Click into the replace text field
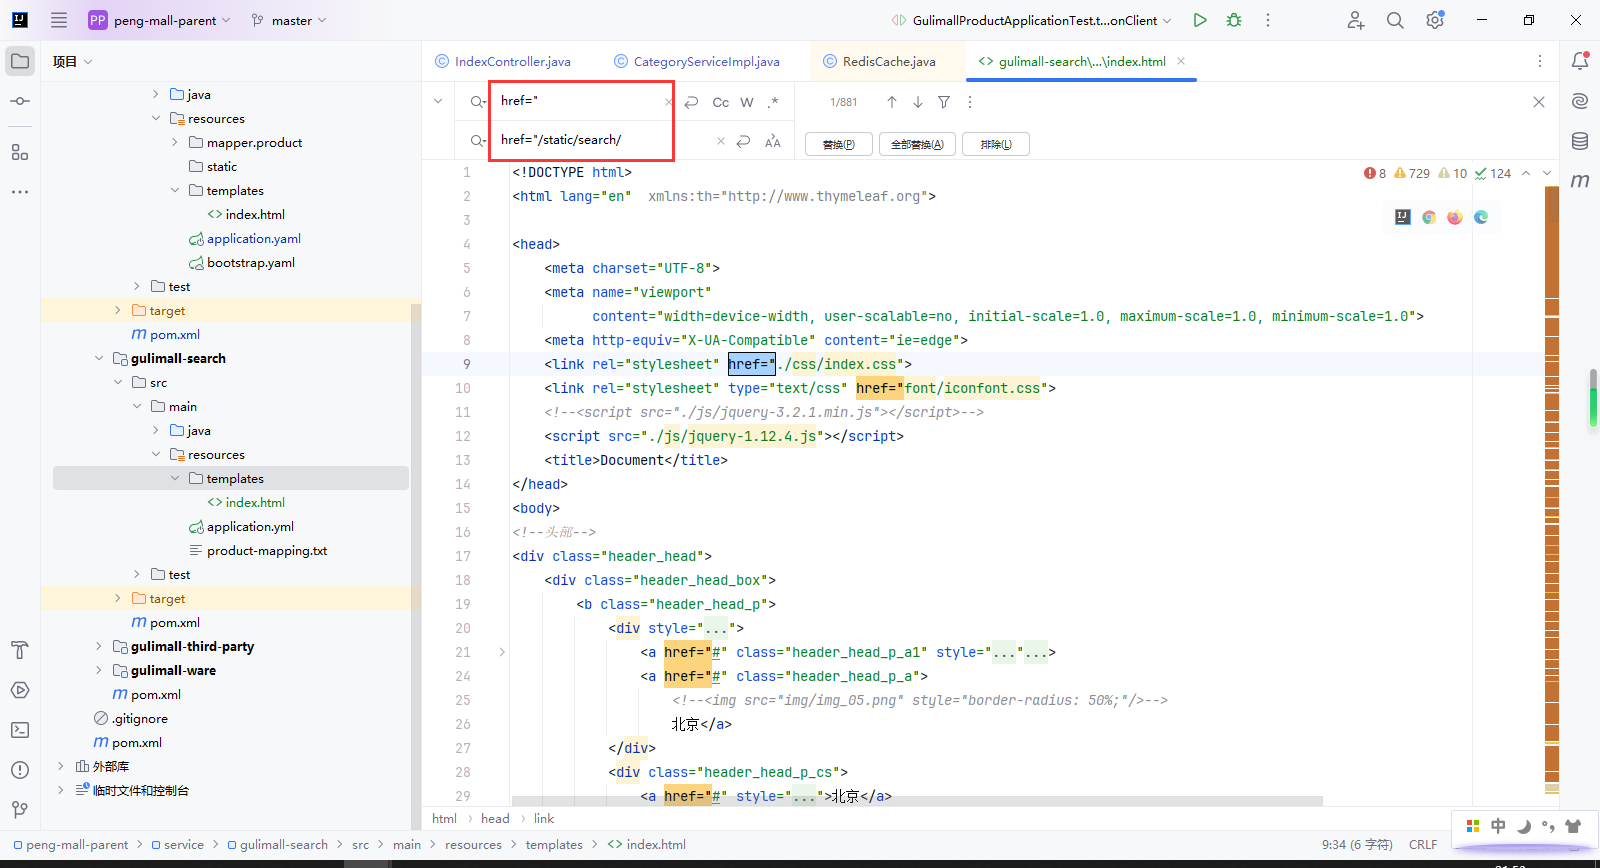Viewport: 1600px width, 868px height. (x=604, y=140)
